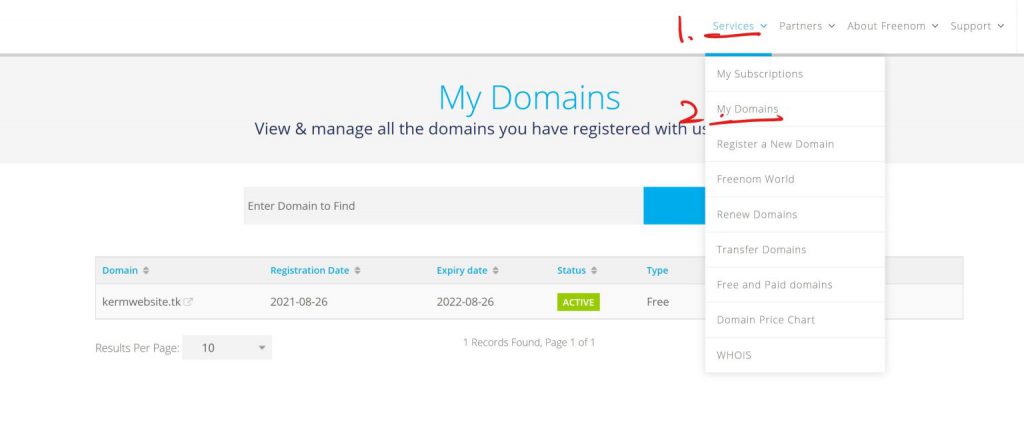The width and height of the screenshot is (1024, 421).
Task: Open the Support dropdown
Action: click(x=976, y=26)
